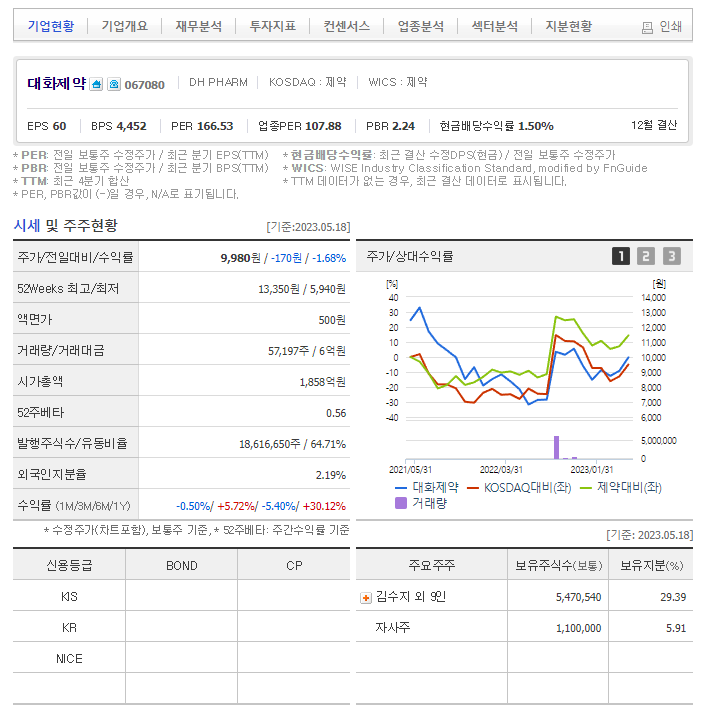The width and height of the screenshot is (708, 707).
Task: Click the BOND column header
Action: click(x=182, y=566)
